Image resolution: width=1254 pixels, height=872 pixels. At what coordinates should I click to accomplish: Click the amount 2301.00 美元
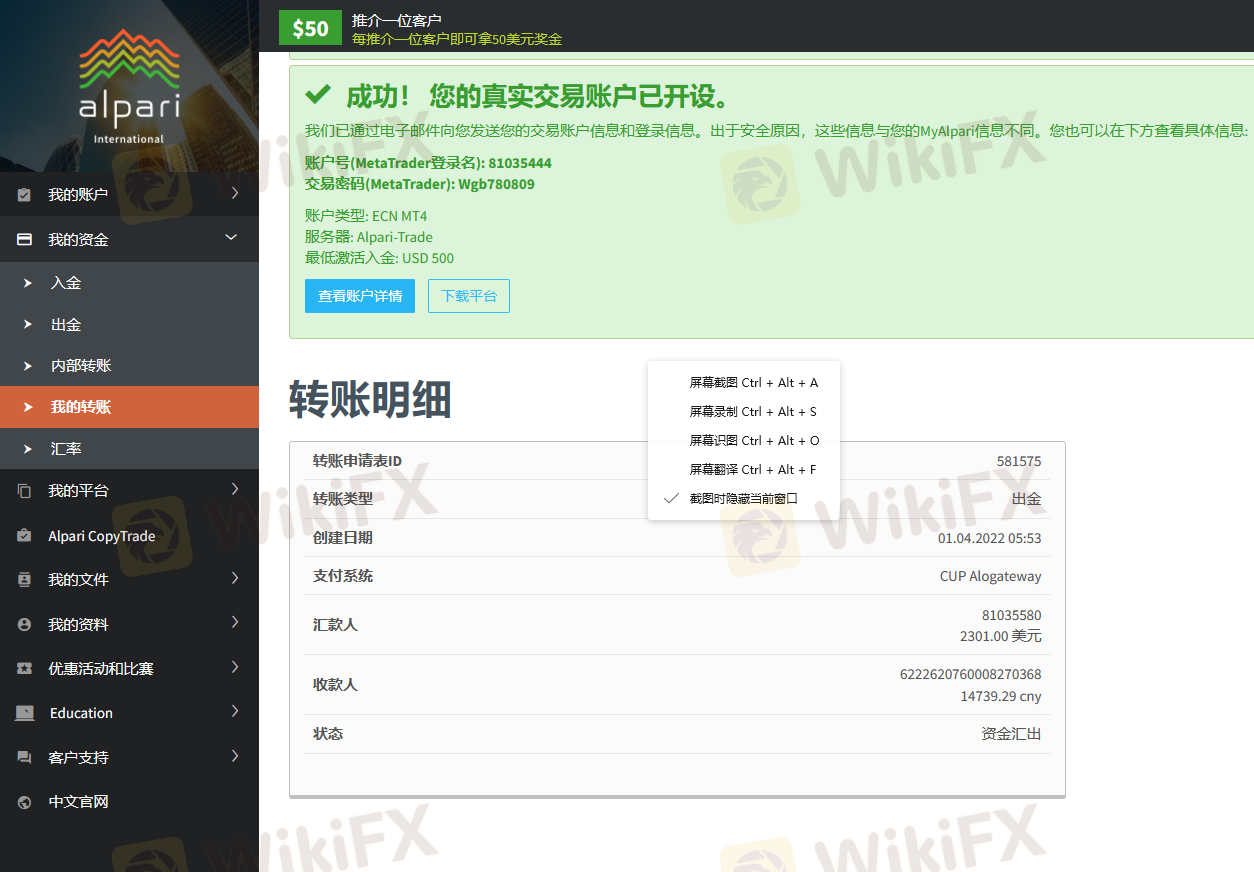click(1000, 636)
